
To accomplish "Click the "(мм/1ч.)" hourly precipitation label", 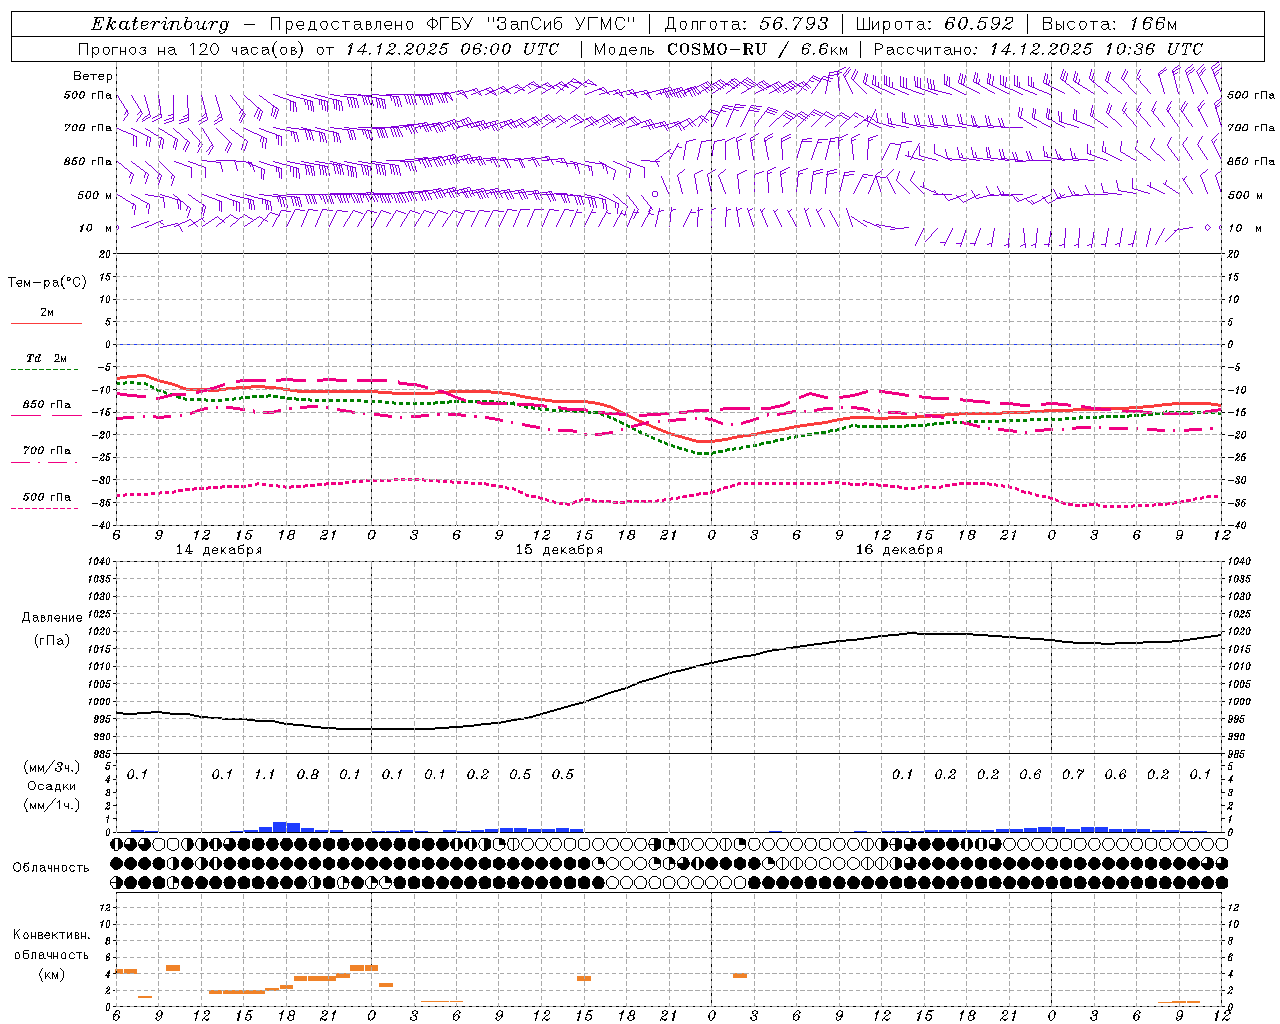I will click(52, 805).
